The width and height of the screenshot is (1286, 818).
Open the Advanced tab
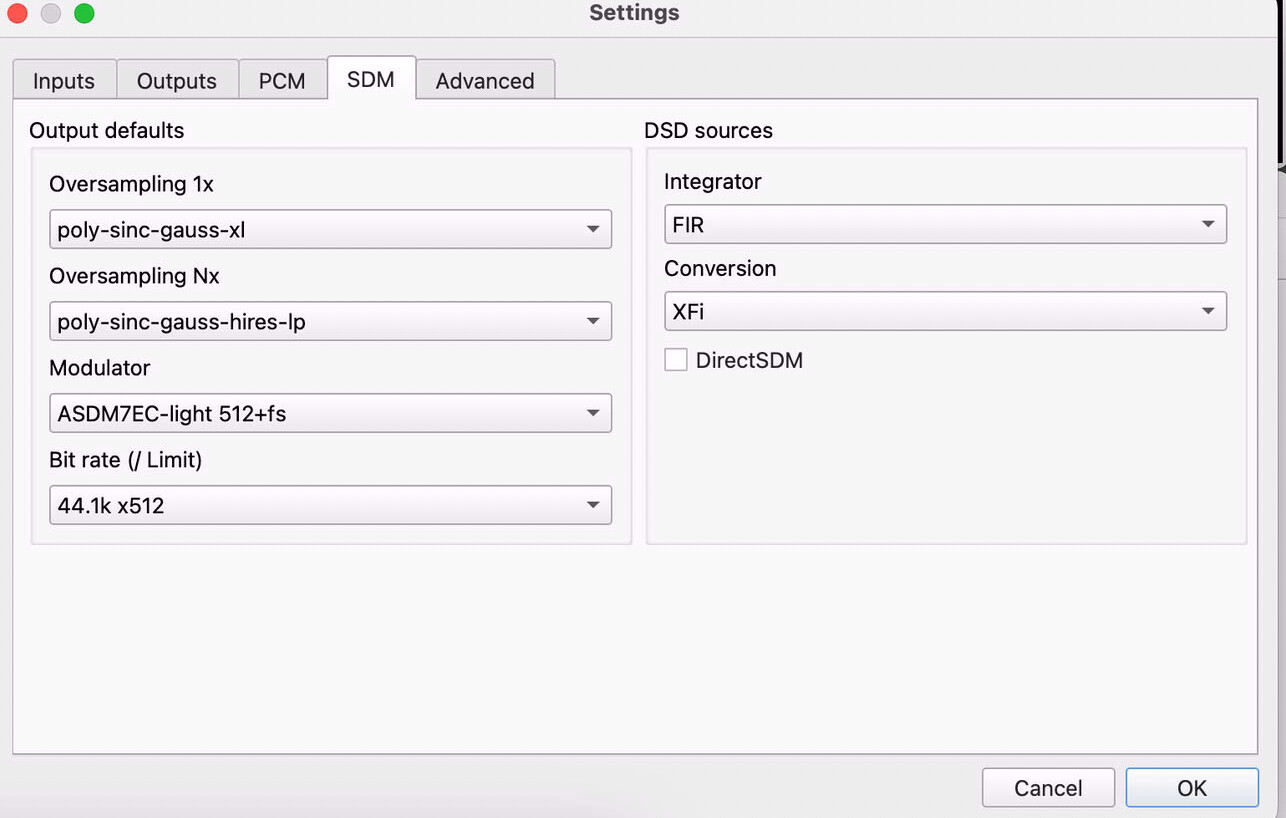(x=485, y=80)
